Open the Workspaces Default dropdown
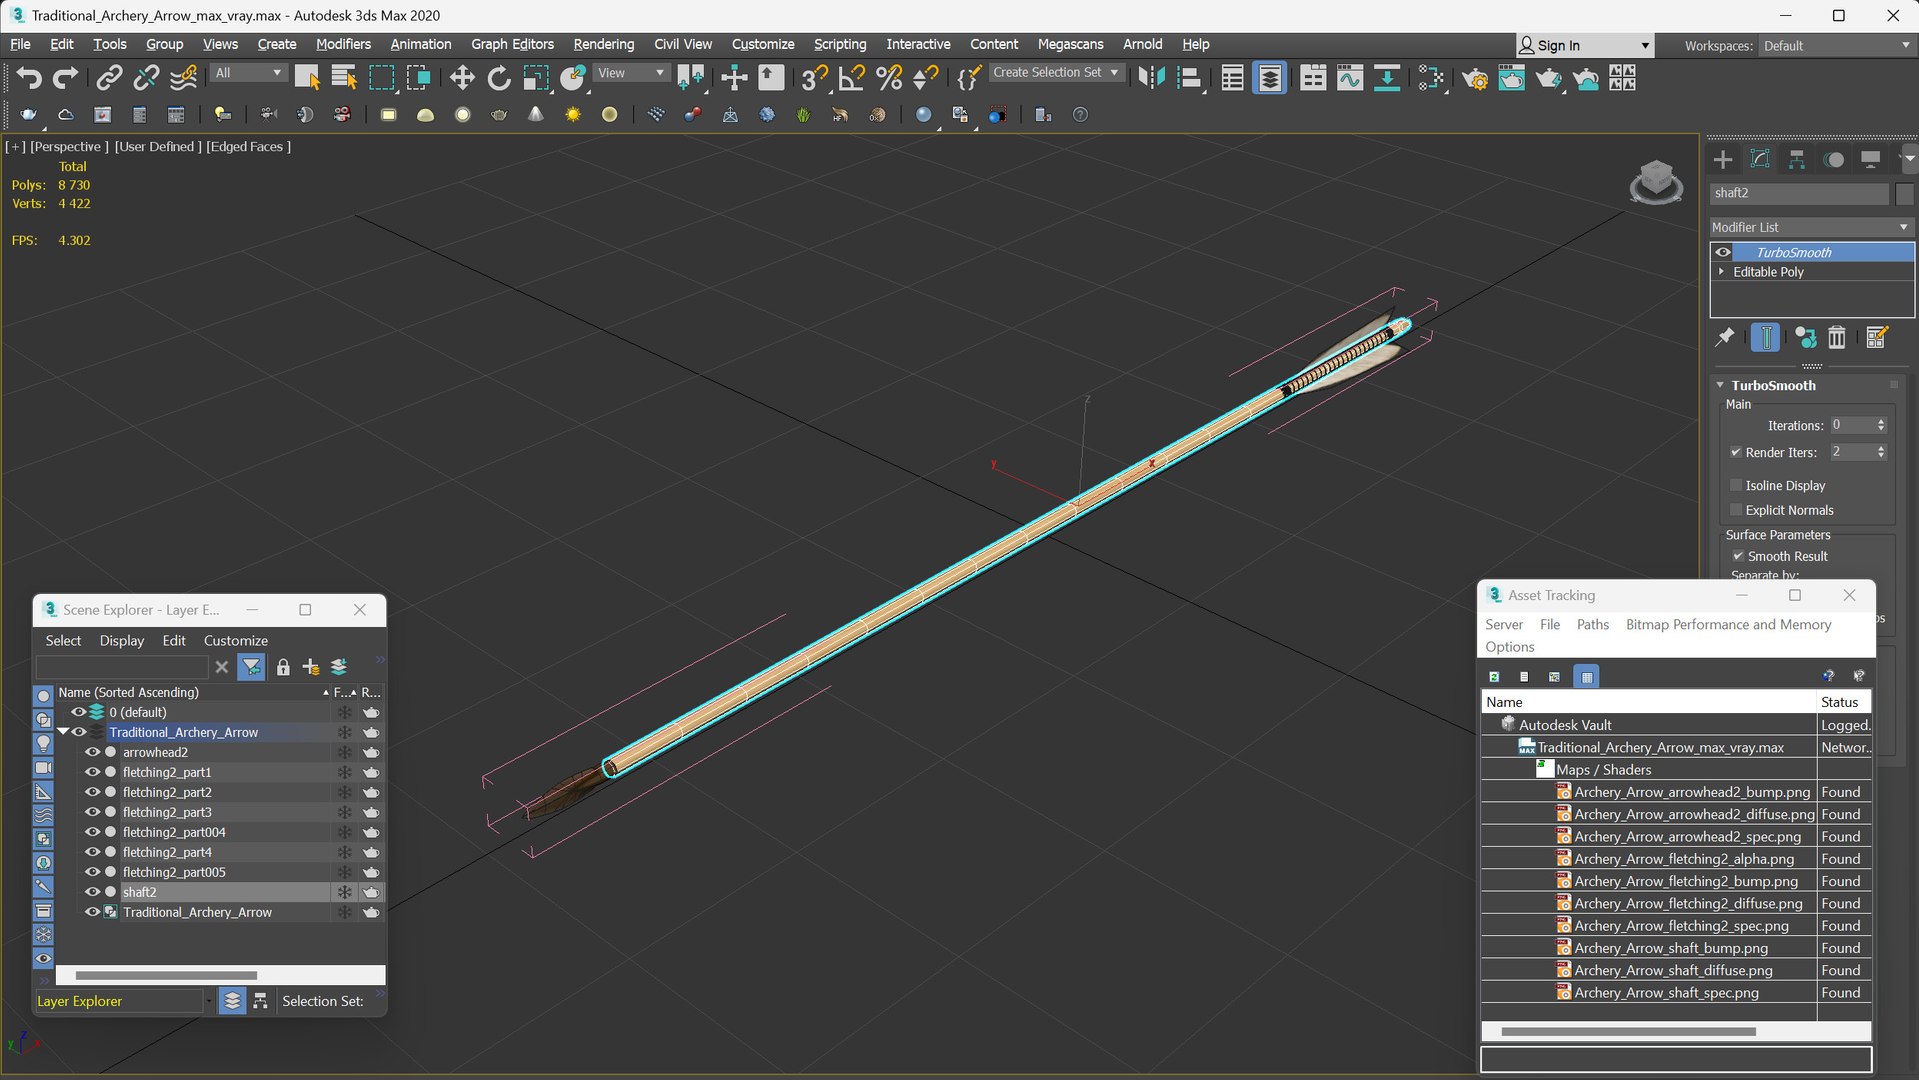 [x=1836, y=46]
